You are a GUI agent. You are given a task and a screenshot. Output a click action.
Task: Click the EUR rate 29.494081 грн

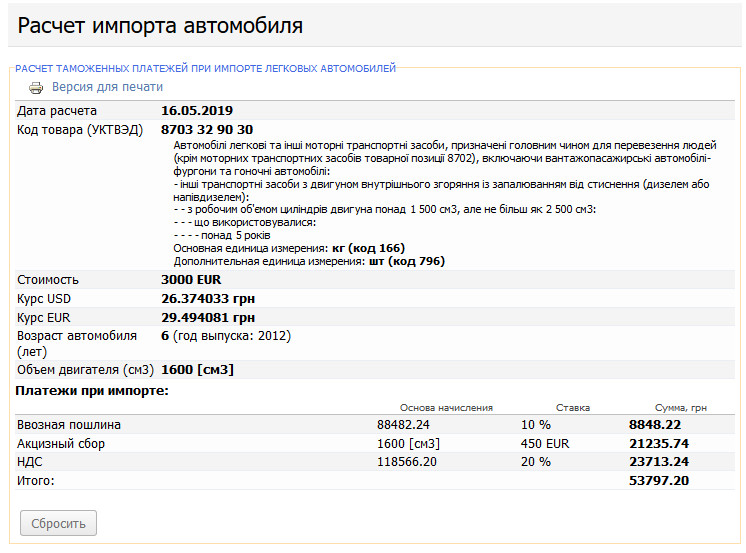coord(208,317)
